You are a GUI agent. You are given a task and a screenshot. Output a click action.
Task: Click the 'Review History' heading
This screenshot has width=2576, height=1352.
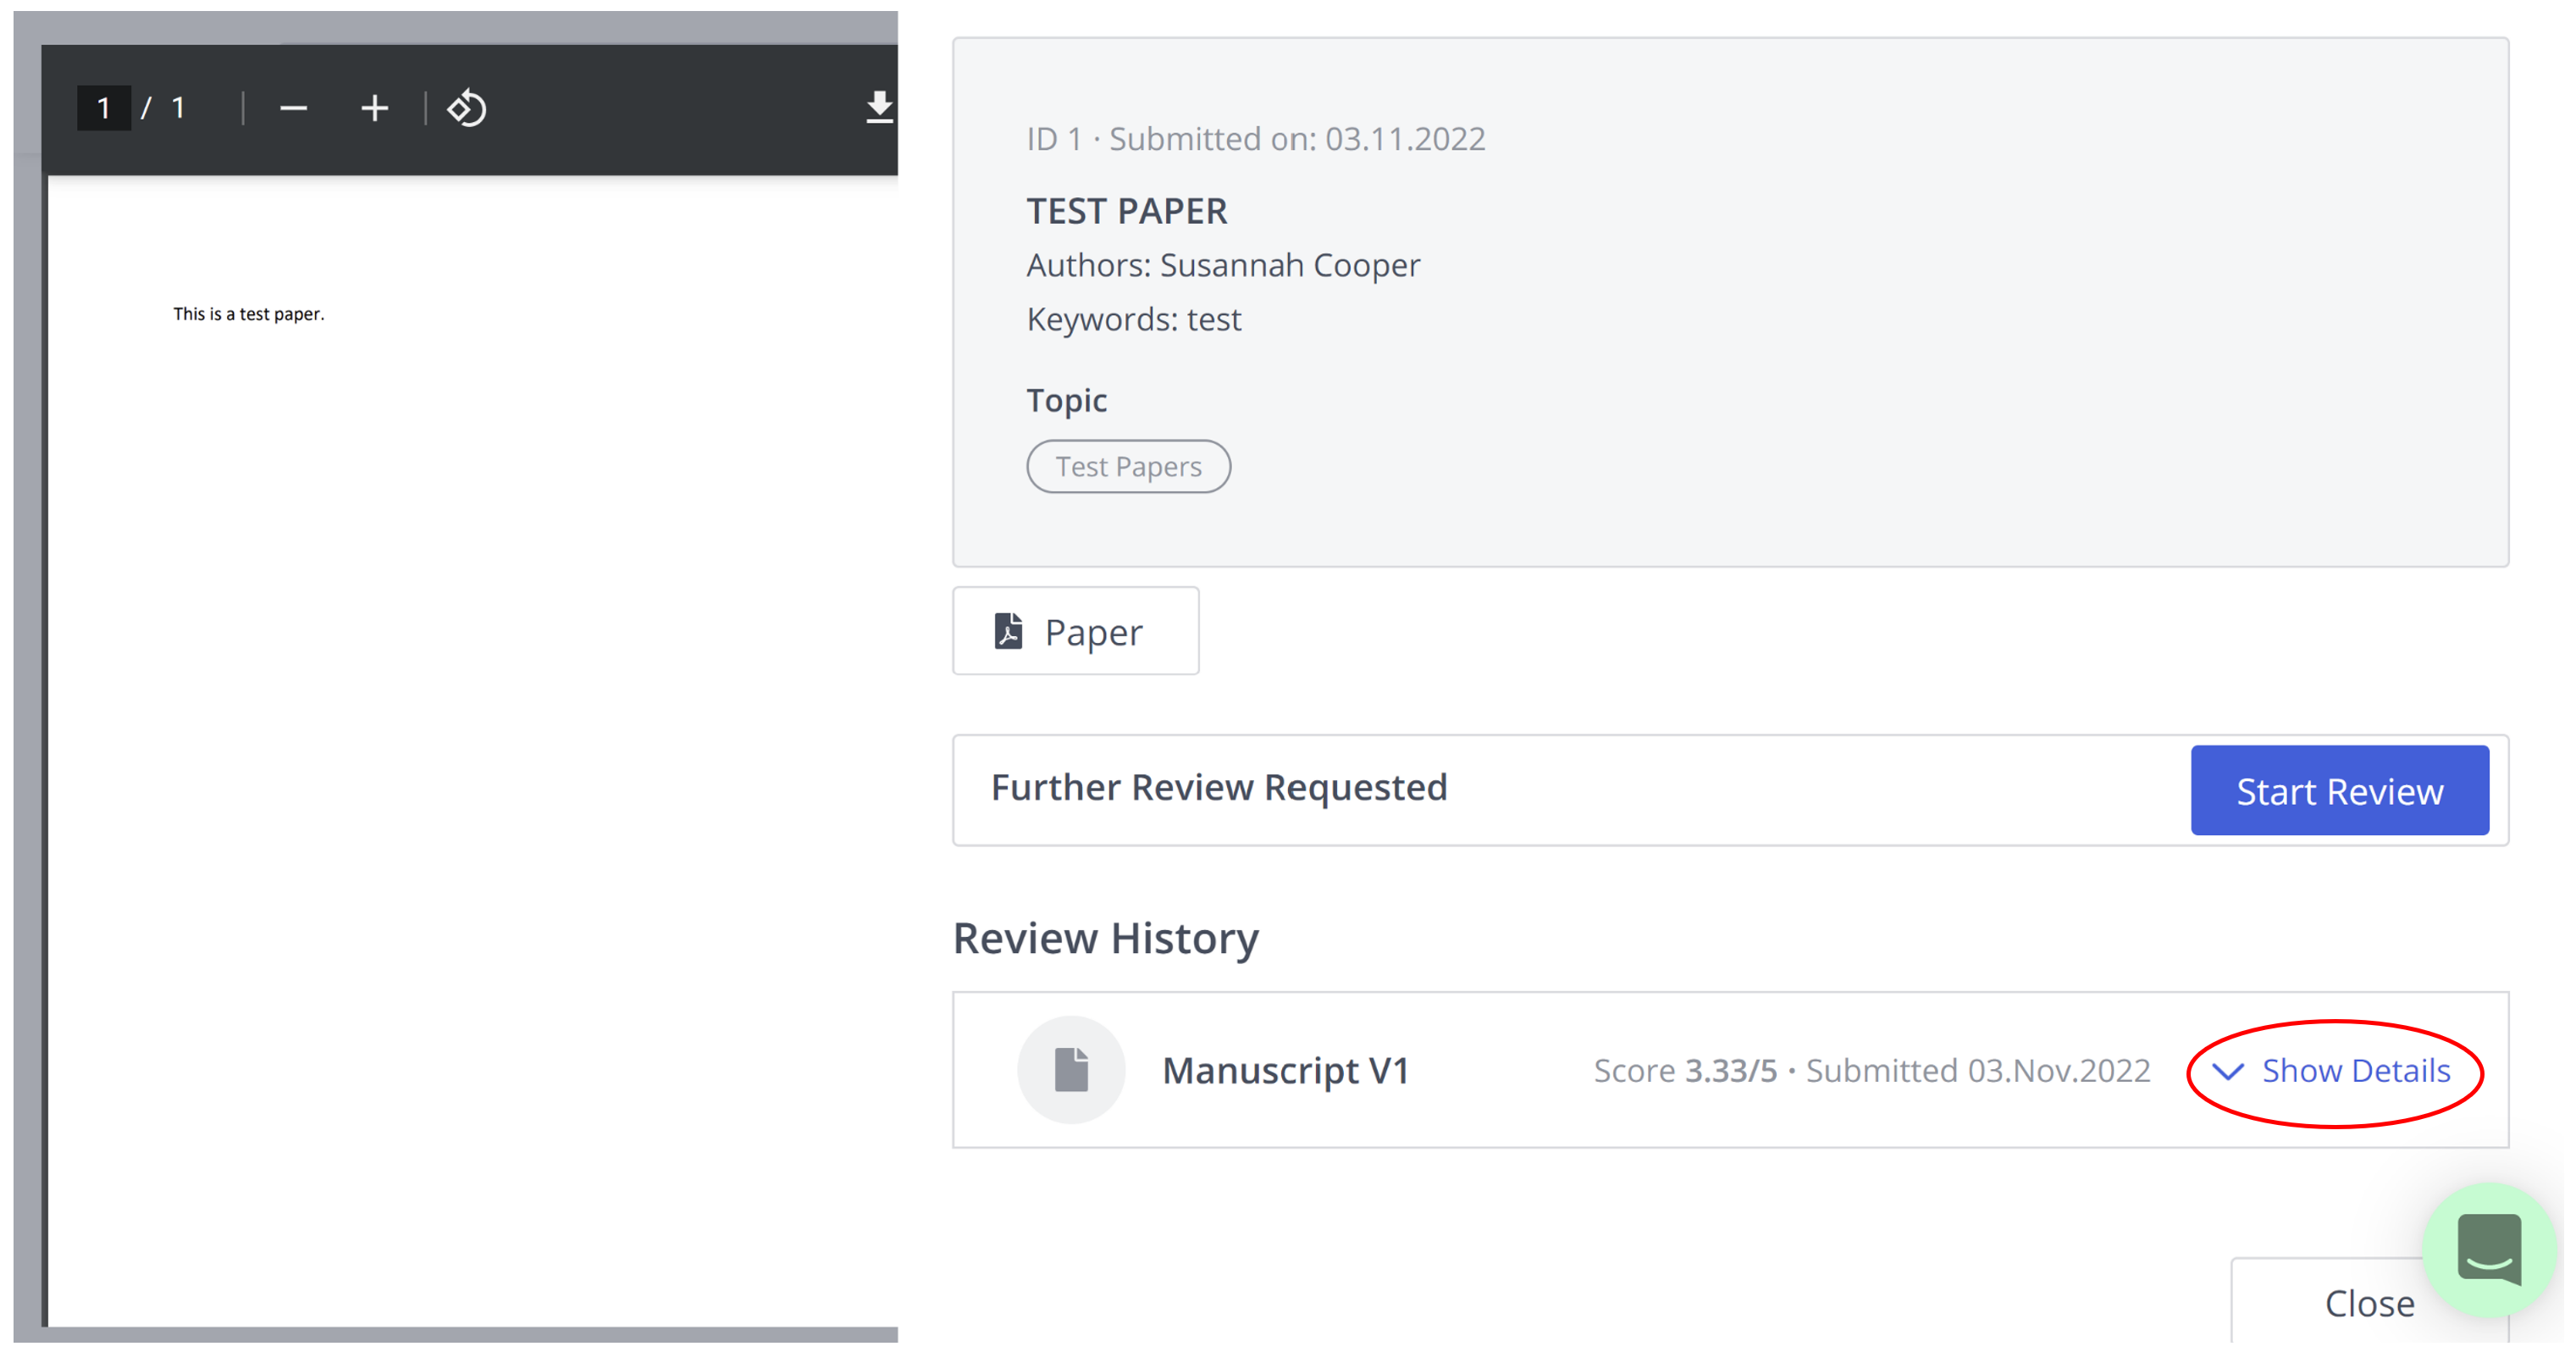click(1105, 939)
